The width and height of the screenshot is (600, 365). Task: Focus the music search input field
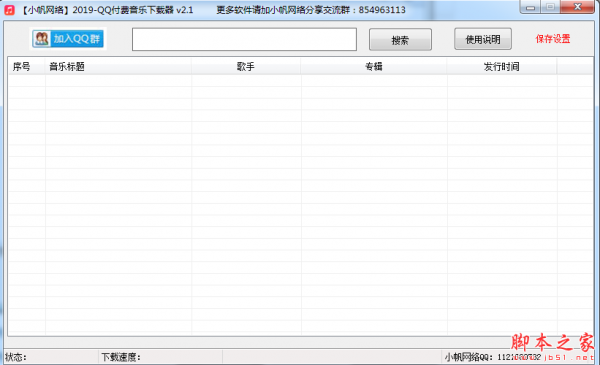point(244,39)
